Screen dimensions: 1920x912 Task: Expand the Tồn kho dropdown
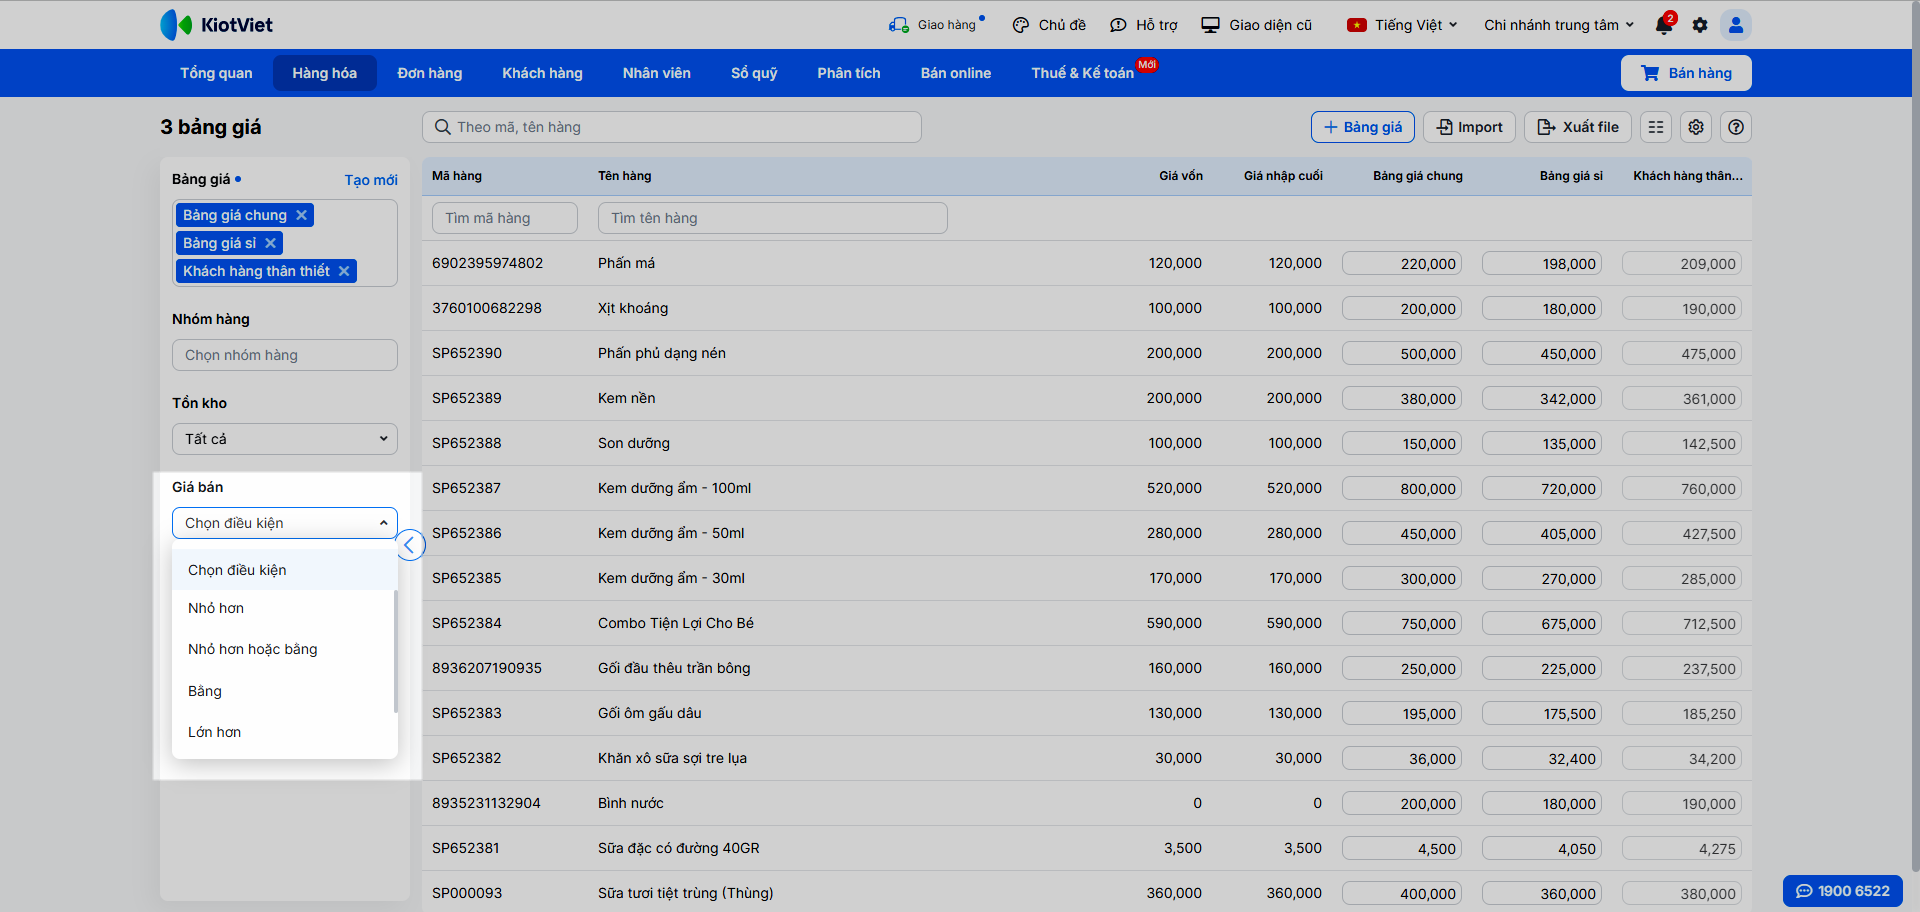click(x=285, y=439)
